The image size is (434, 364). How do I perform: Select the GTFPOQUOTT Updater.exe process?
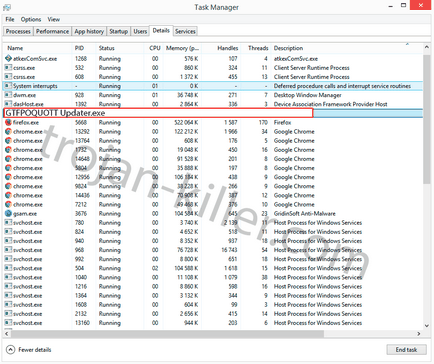(158, 113)
